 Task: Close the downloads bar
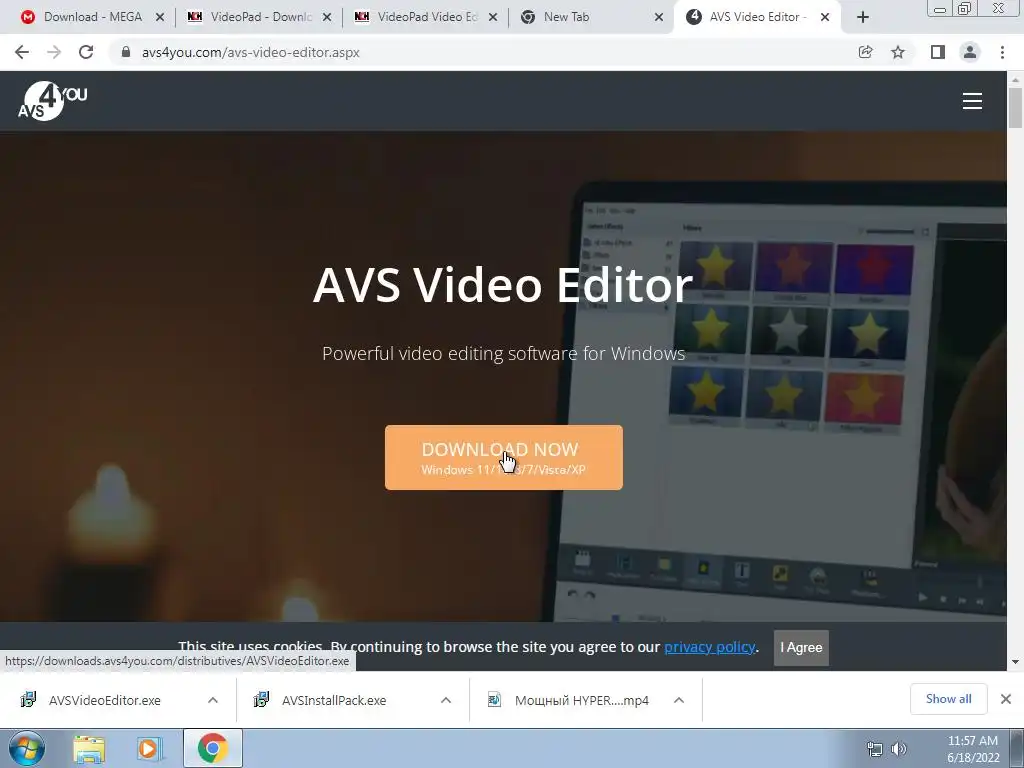[1006, 699]
